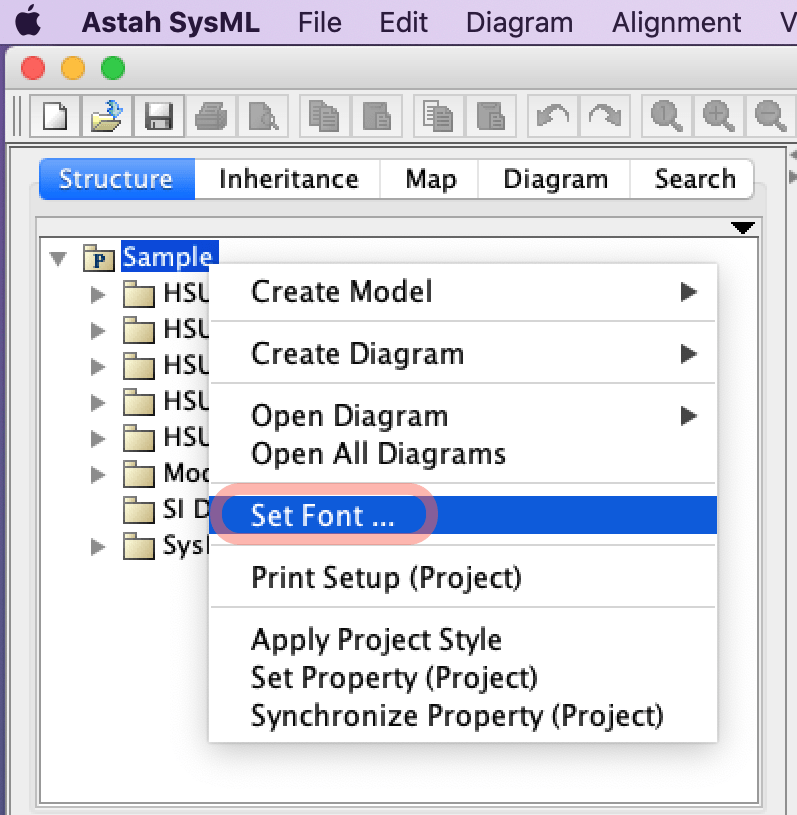
Task: Open the structure tree panel dropdown arrow
Action: (x=743, y=227)
